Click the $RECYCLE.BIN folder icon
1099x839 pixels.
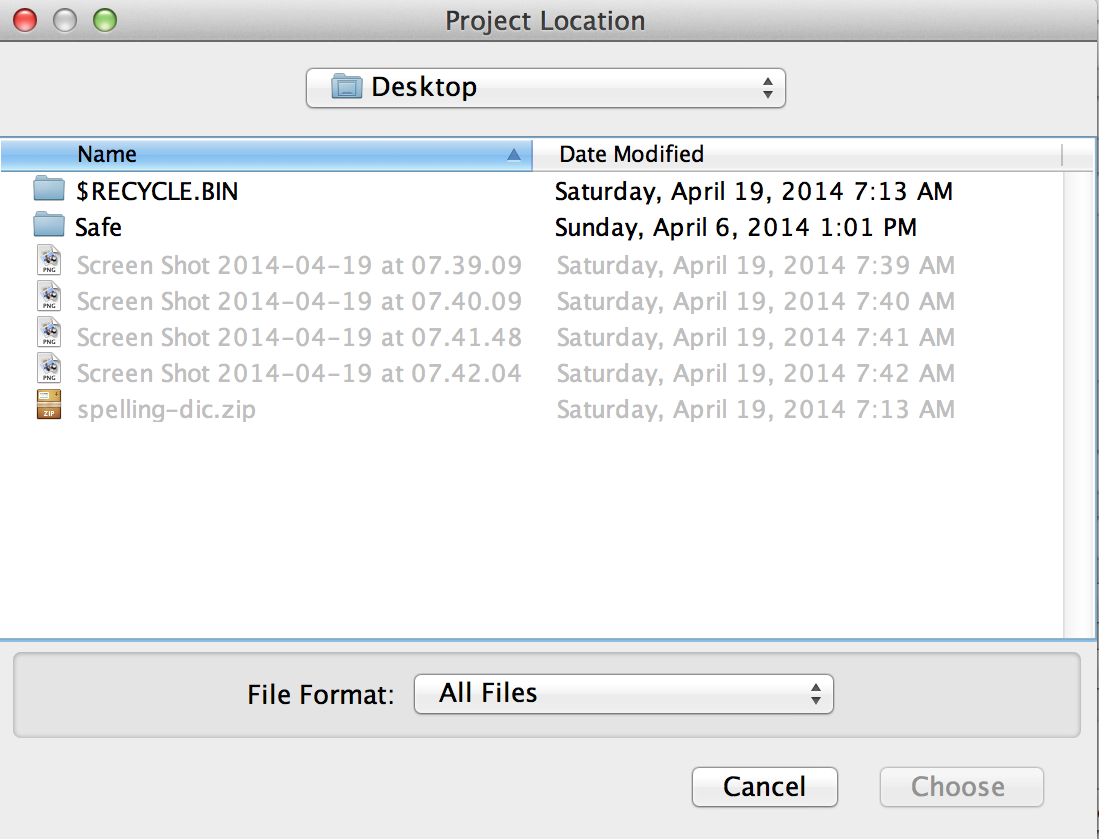[x=49, y=190]
